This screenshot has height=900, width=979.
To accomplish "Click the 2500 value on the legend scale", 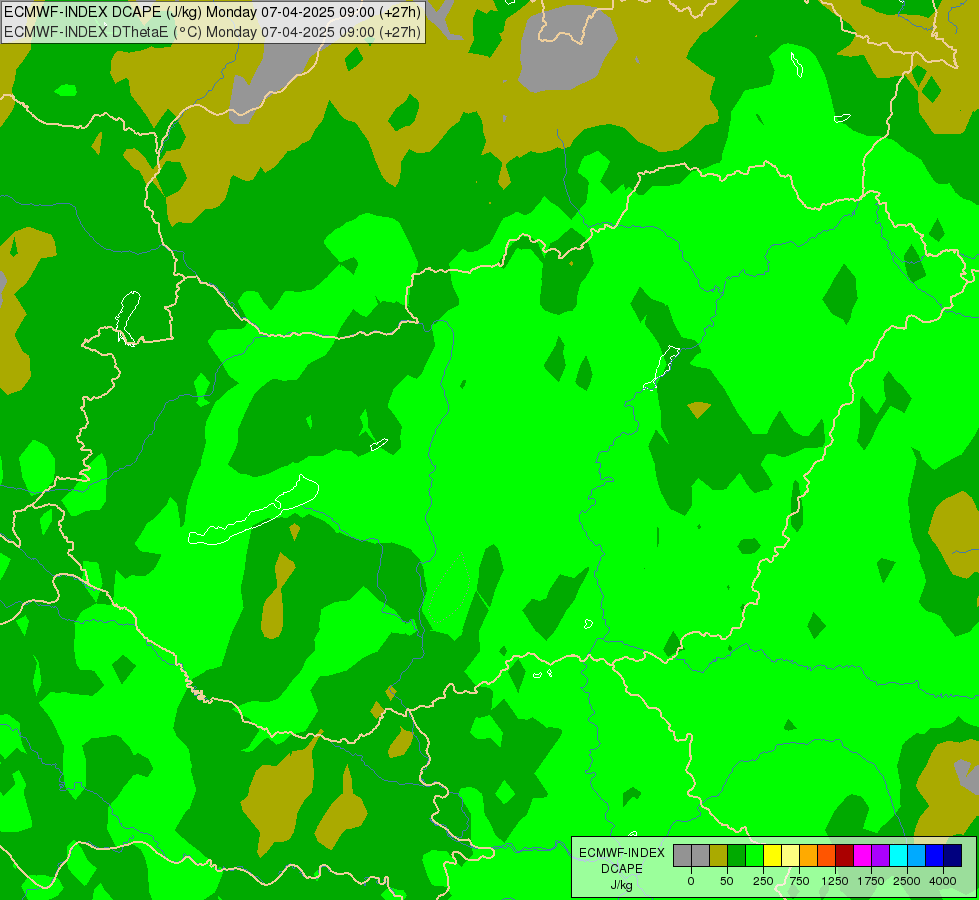I will point(907,881).
